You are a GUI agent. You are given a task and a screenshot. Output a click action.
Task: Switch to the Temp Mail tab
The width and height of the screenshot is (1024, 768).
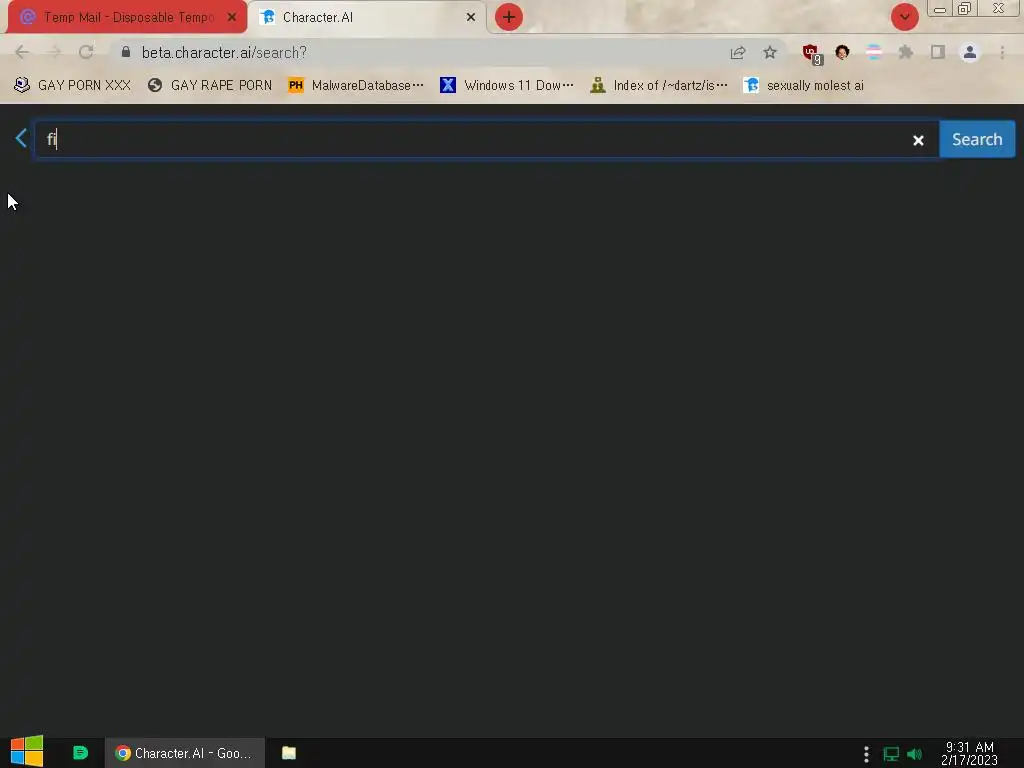(127, 17)
